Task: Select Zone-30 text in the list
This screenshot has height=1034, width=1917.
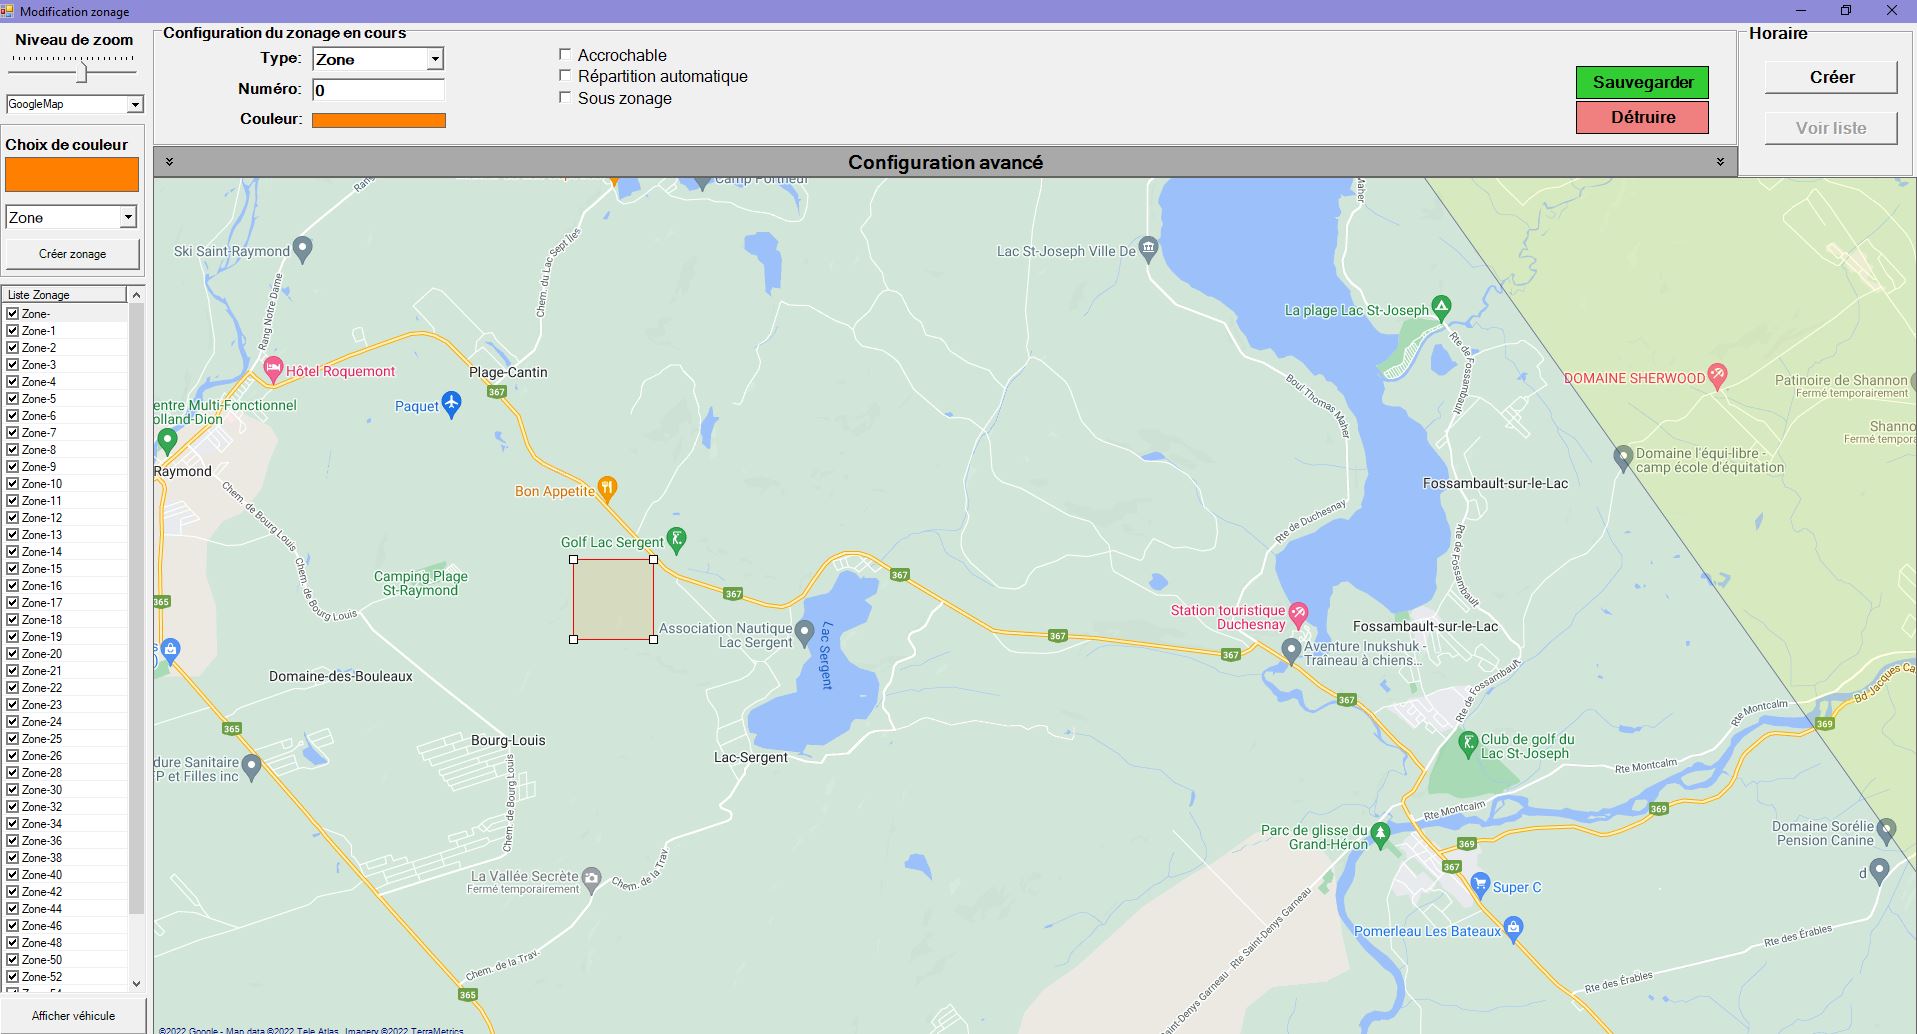Action: point(42,790)
